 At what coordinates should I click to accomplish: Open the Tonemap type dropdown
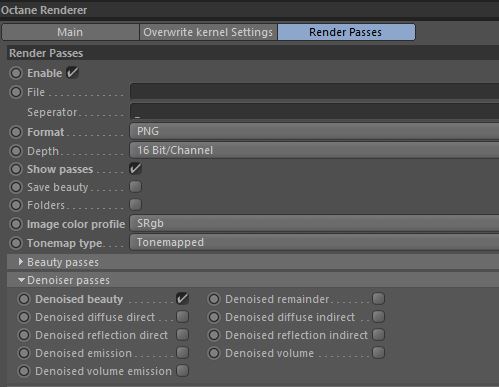point(314,242)
